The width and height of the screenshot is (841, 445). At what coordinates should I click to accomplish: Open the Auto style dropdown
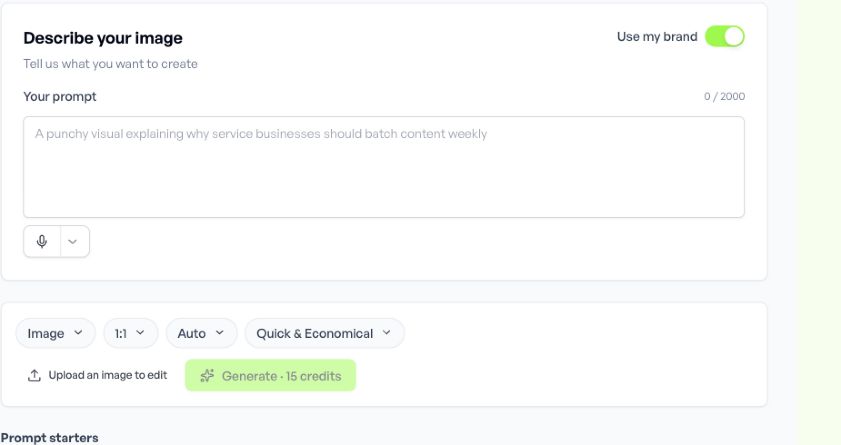(x=201, y=333)
